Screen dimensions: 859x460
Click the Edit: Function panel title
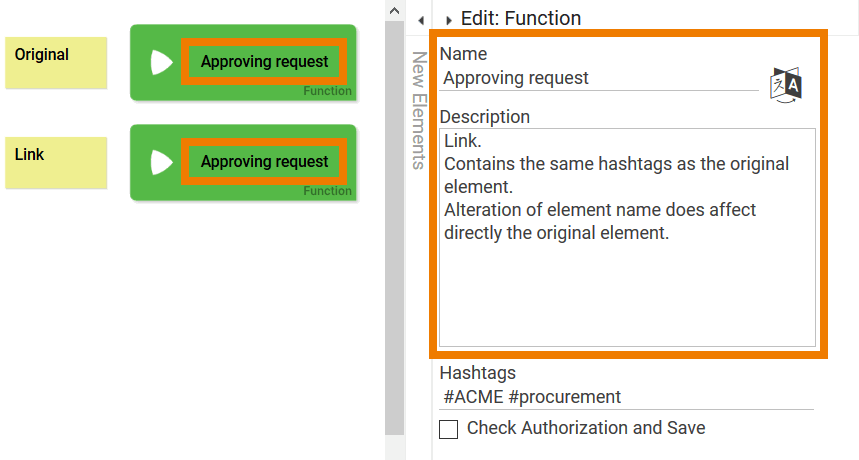point(520,18)
